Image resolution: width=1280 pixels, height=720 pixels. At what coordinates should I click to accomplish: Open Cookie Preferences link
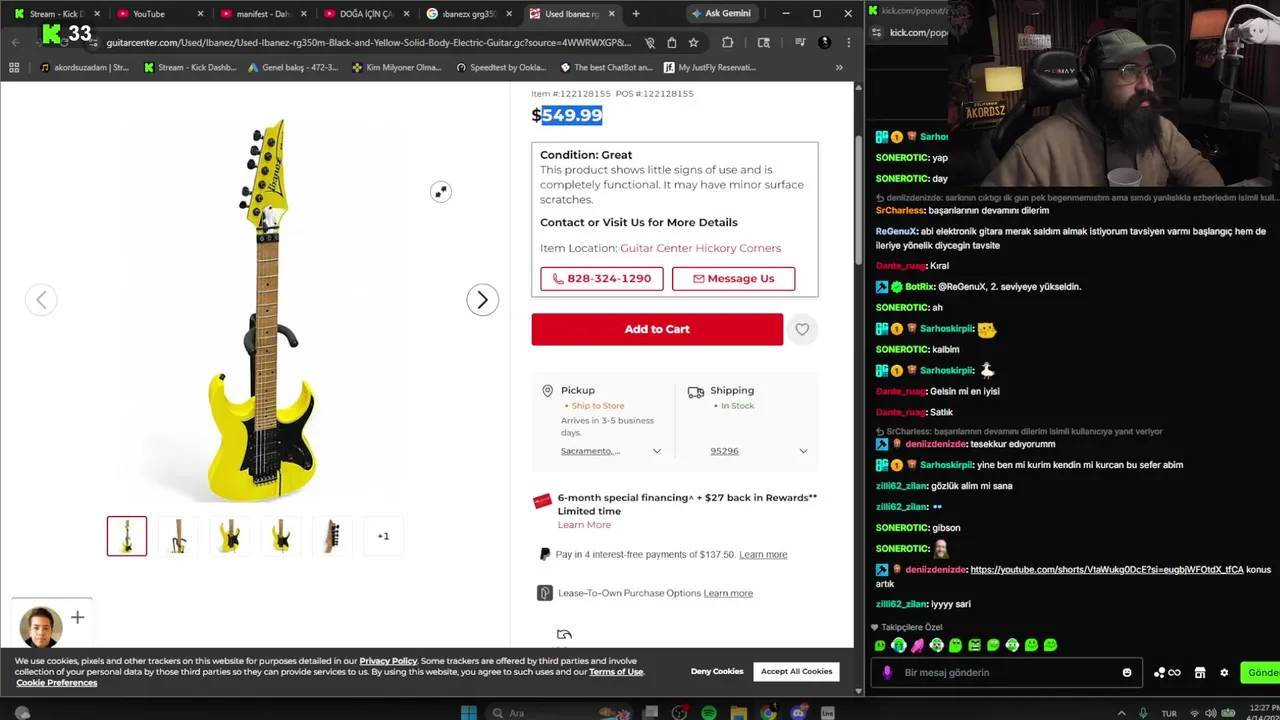[56, 683]
